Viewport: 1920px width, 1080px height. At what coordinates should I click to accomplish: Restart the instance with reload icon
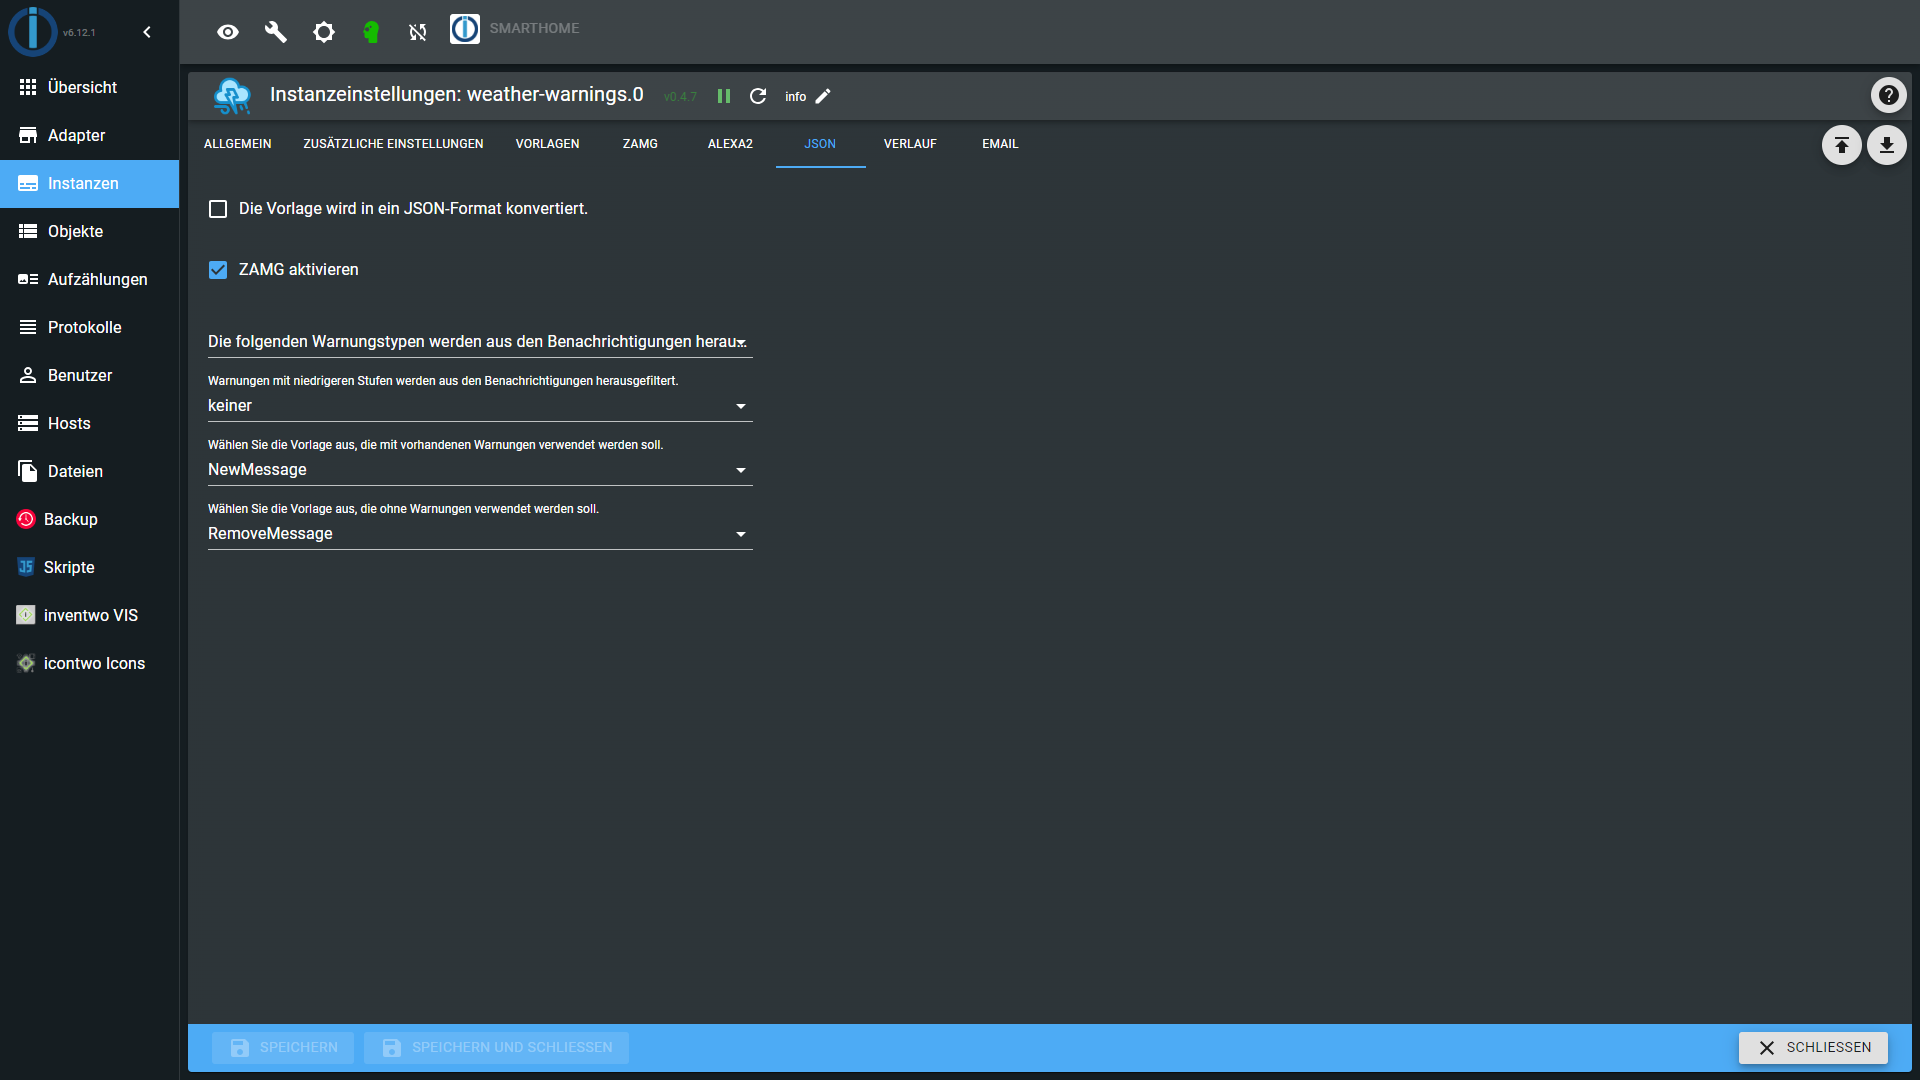coord(758,96)
